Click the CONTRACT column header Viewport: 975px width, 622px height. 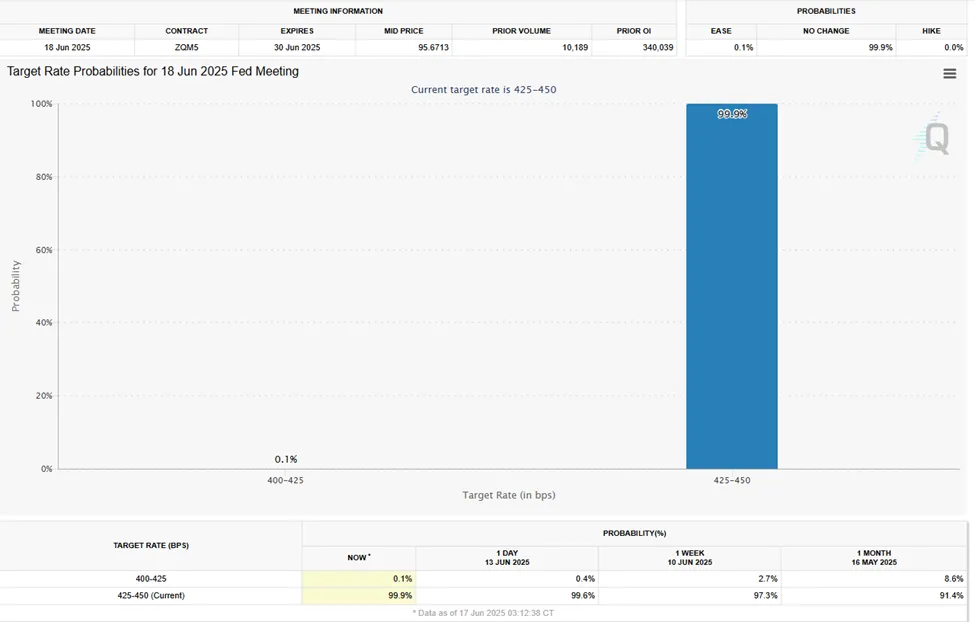[187, 31]
